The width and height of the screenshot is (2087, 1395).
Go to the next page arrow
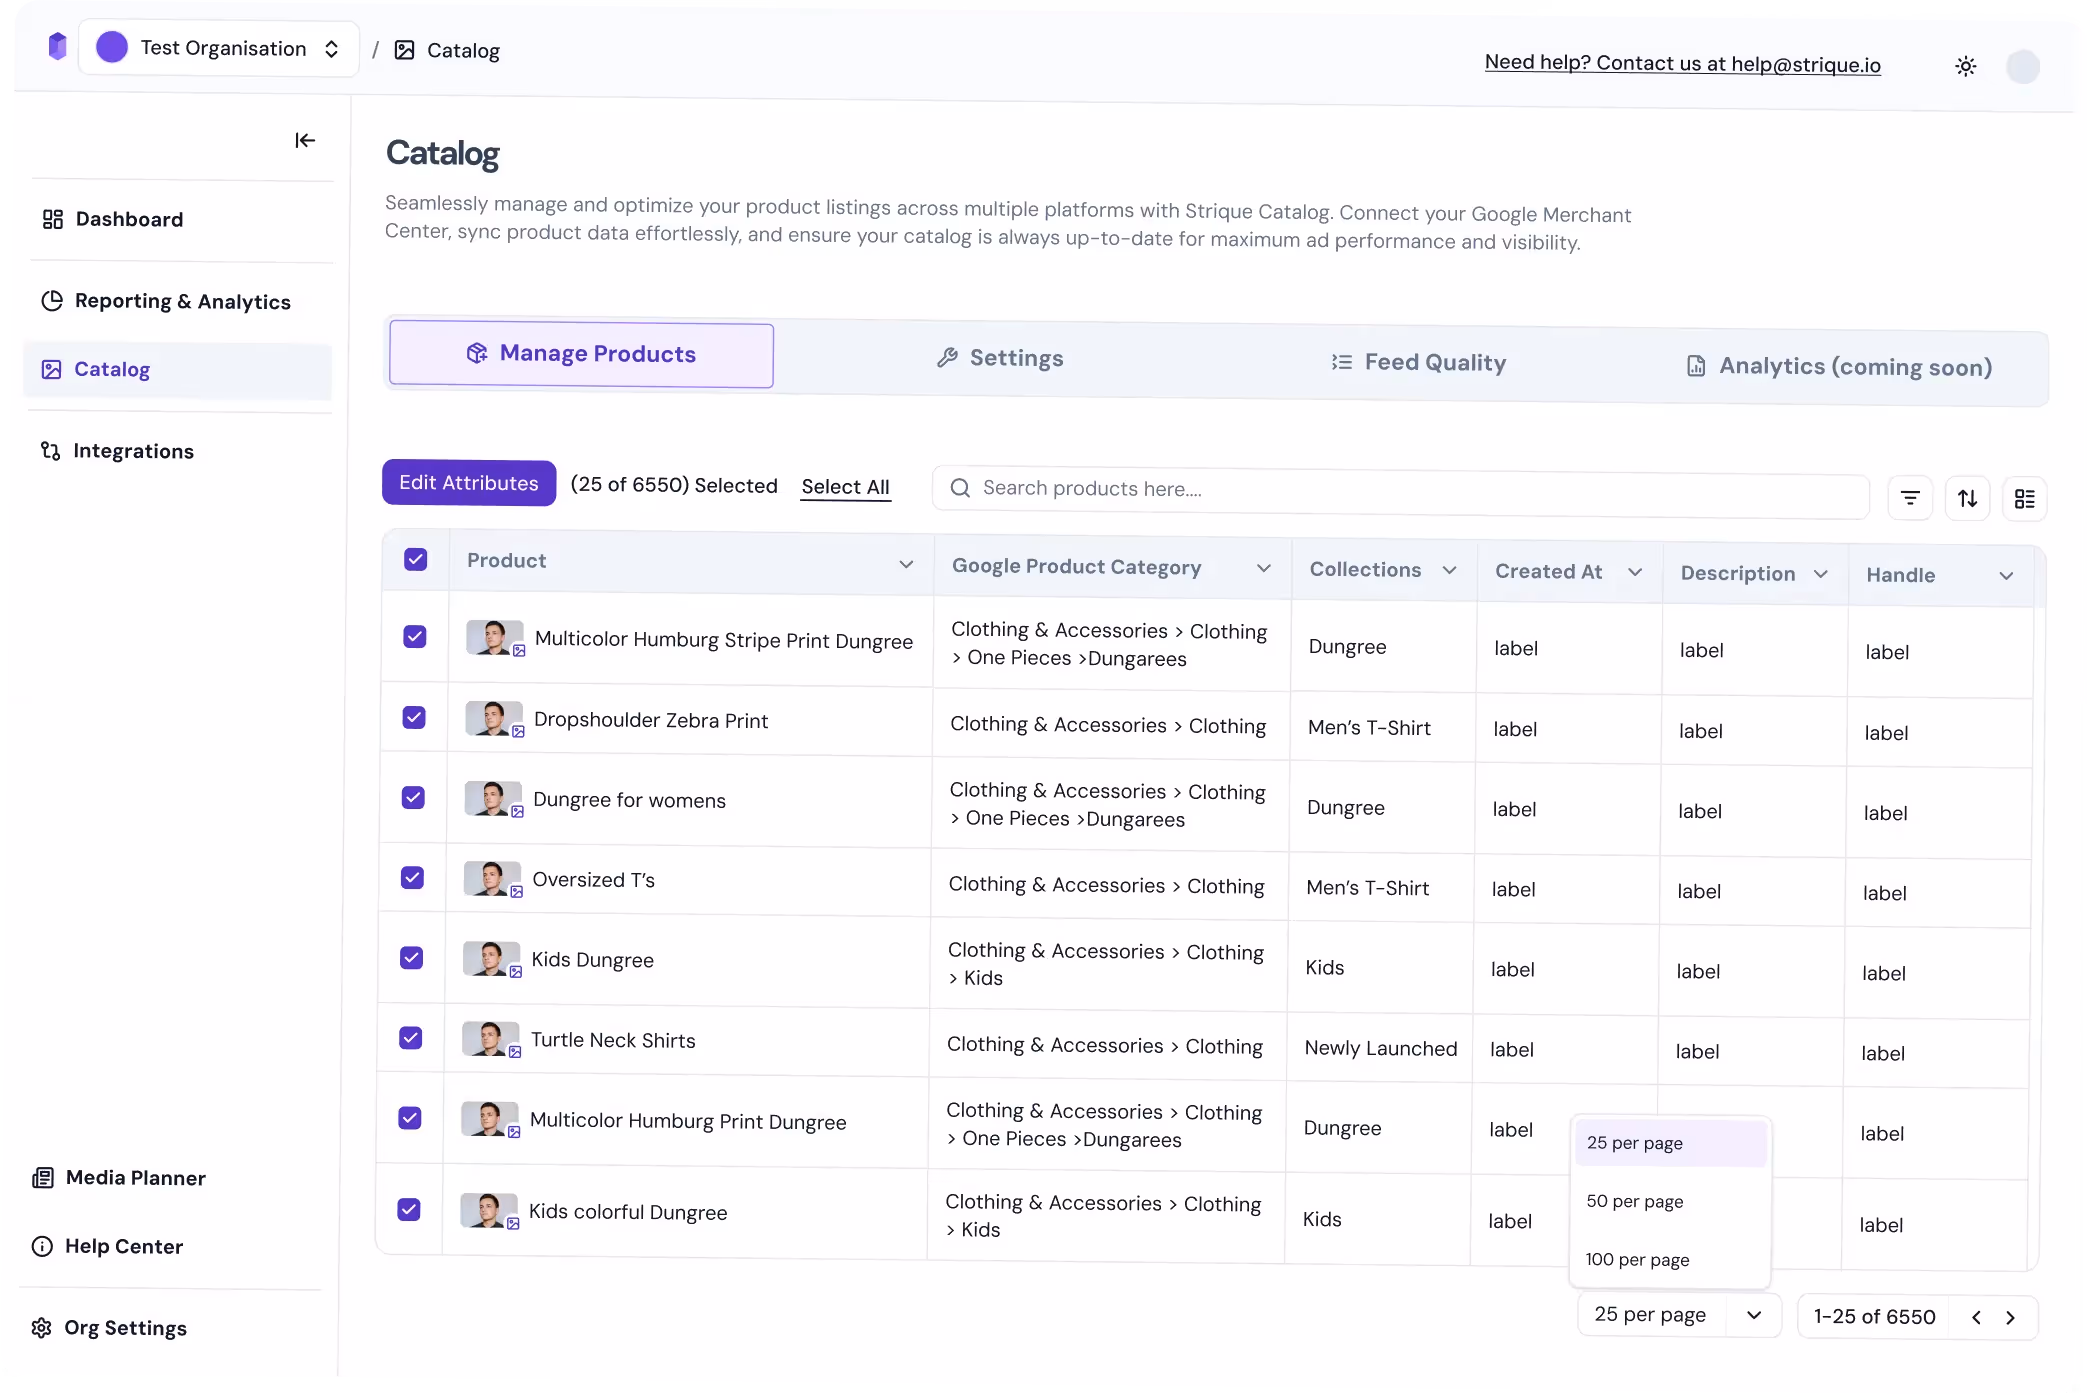click(2010, 1318)
